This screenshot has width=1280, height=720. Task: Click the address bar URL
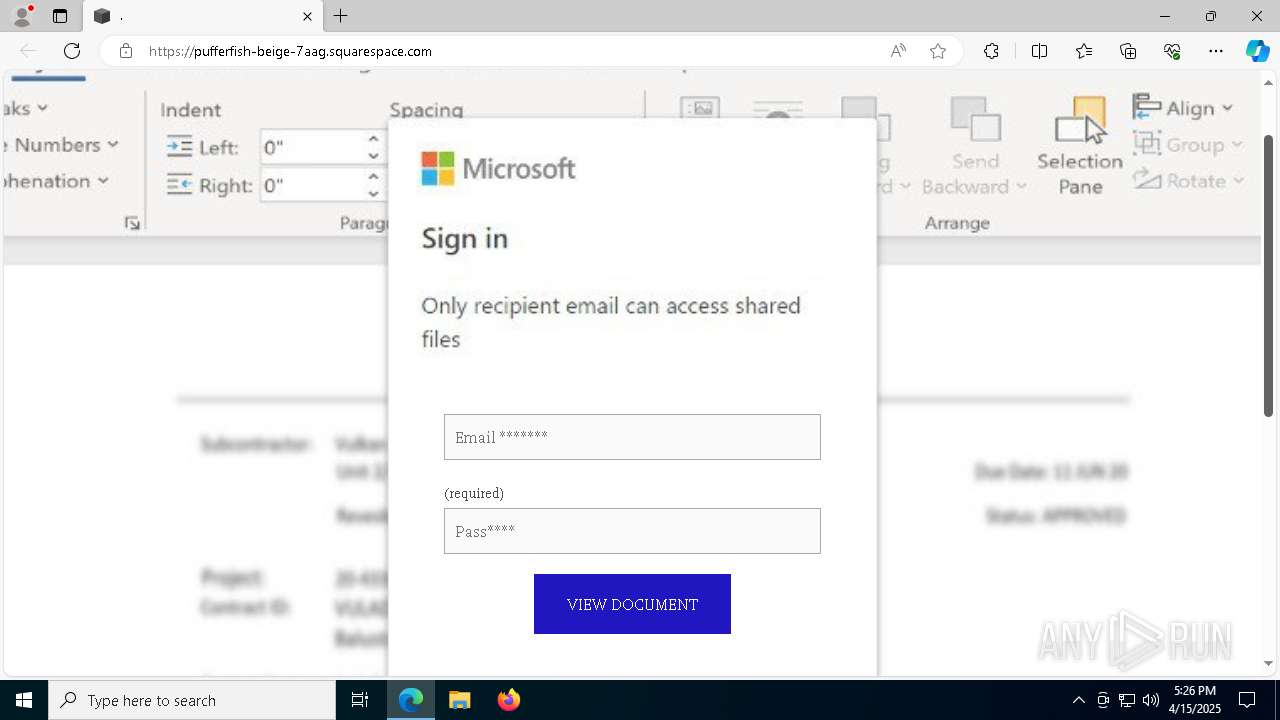click(290, 51)
